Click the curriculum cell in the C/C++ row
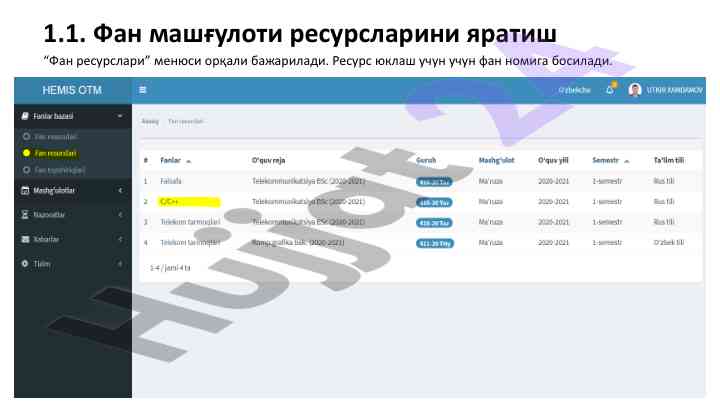This screenshot has height=405, width=720. pyautogui.click(x=309, y=202)
